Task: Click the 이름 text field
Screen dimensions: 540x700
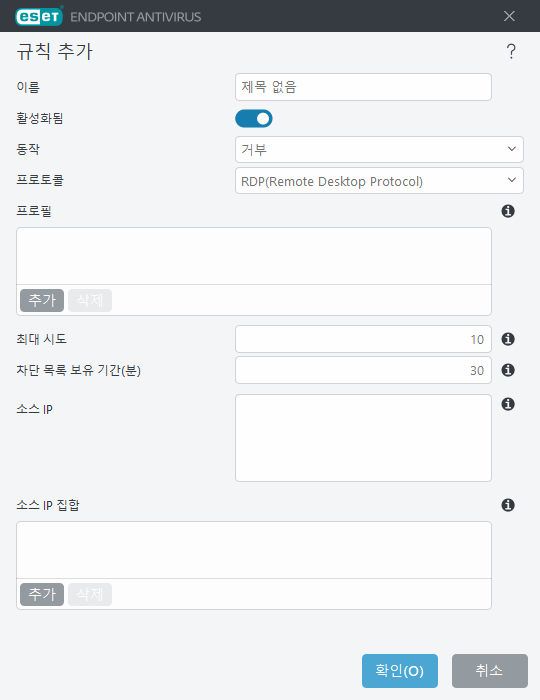Action: pos(363,87)
